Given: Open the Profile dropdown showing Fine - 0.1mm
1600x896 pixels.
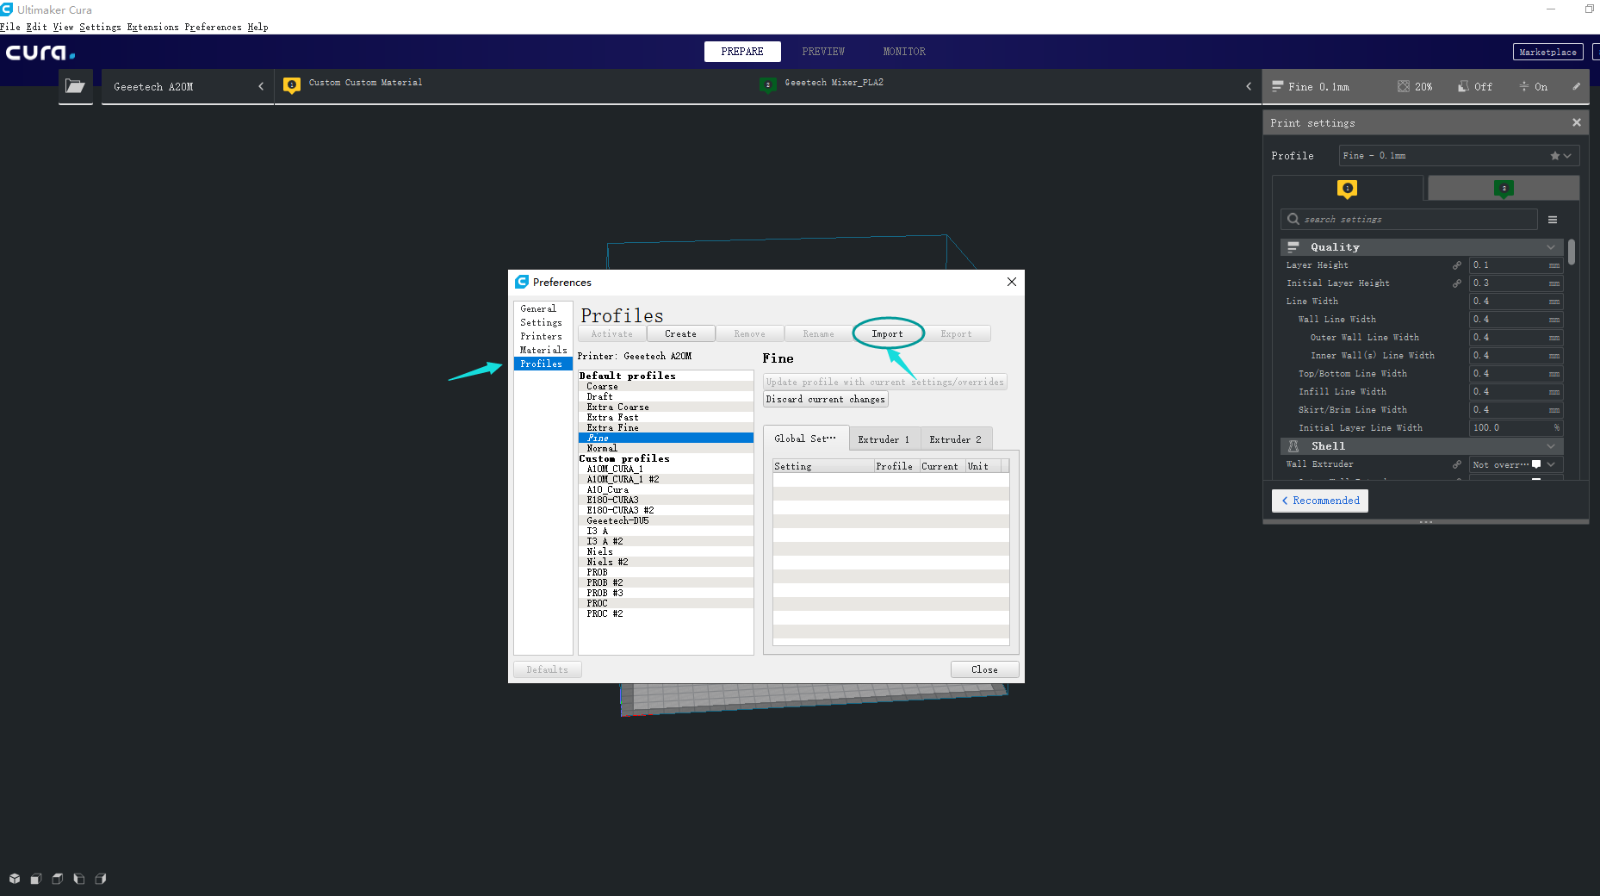Looking at the screenshot, I should point(1458,156).
